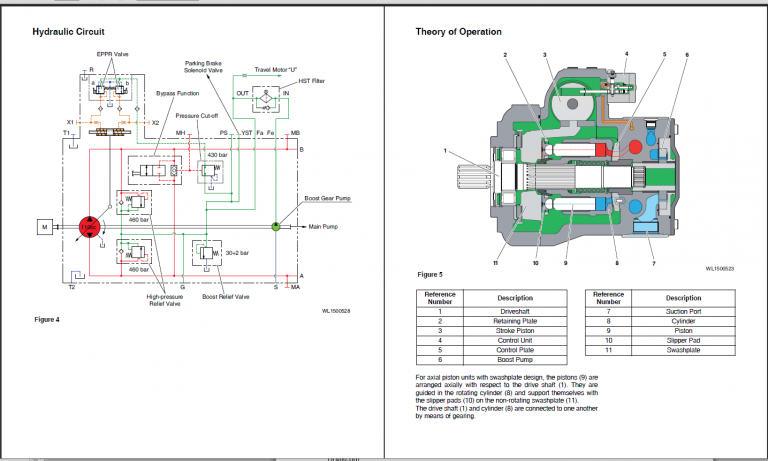Click the Figure 5 caption
This screenshot has width=768, height=461.
430,274
